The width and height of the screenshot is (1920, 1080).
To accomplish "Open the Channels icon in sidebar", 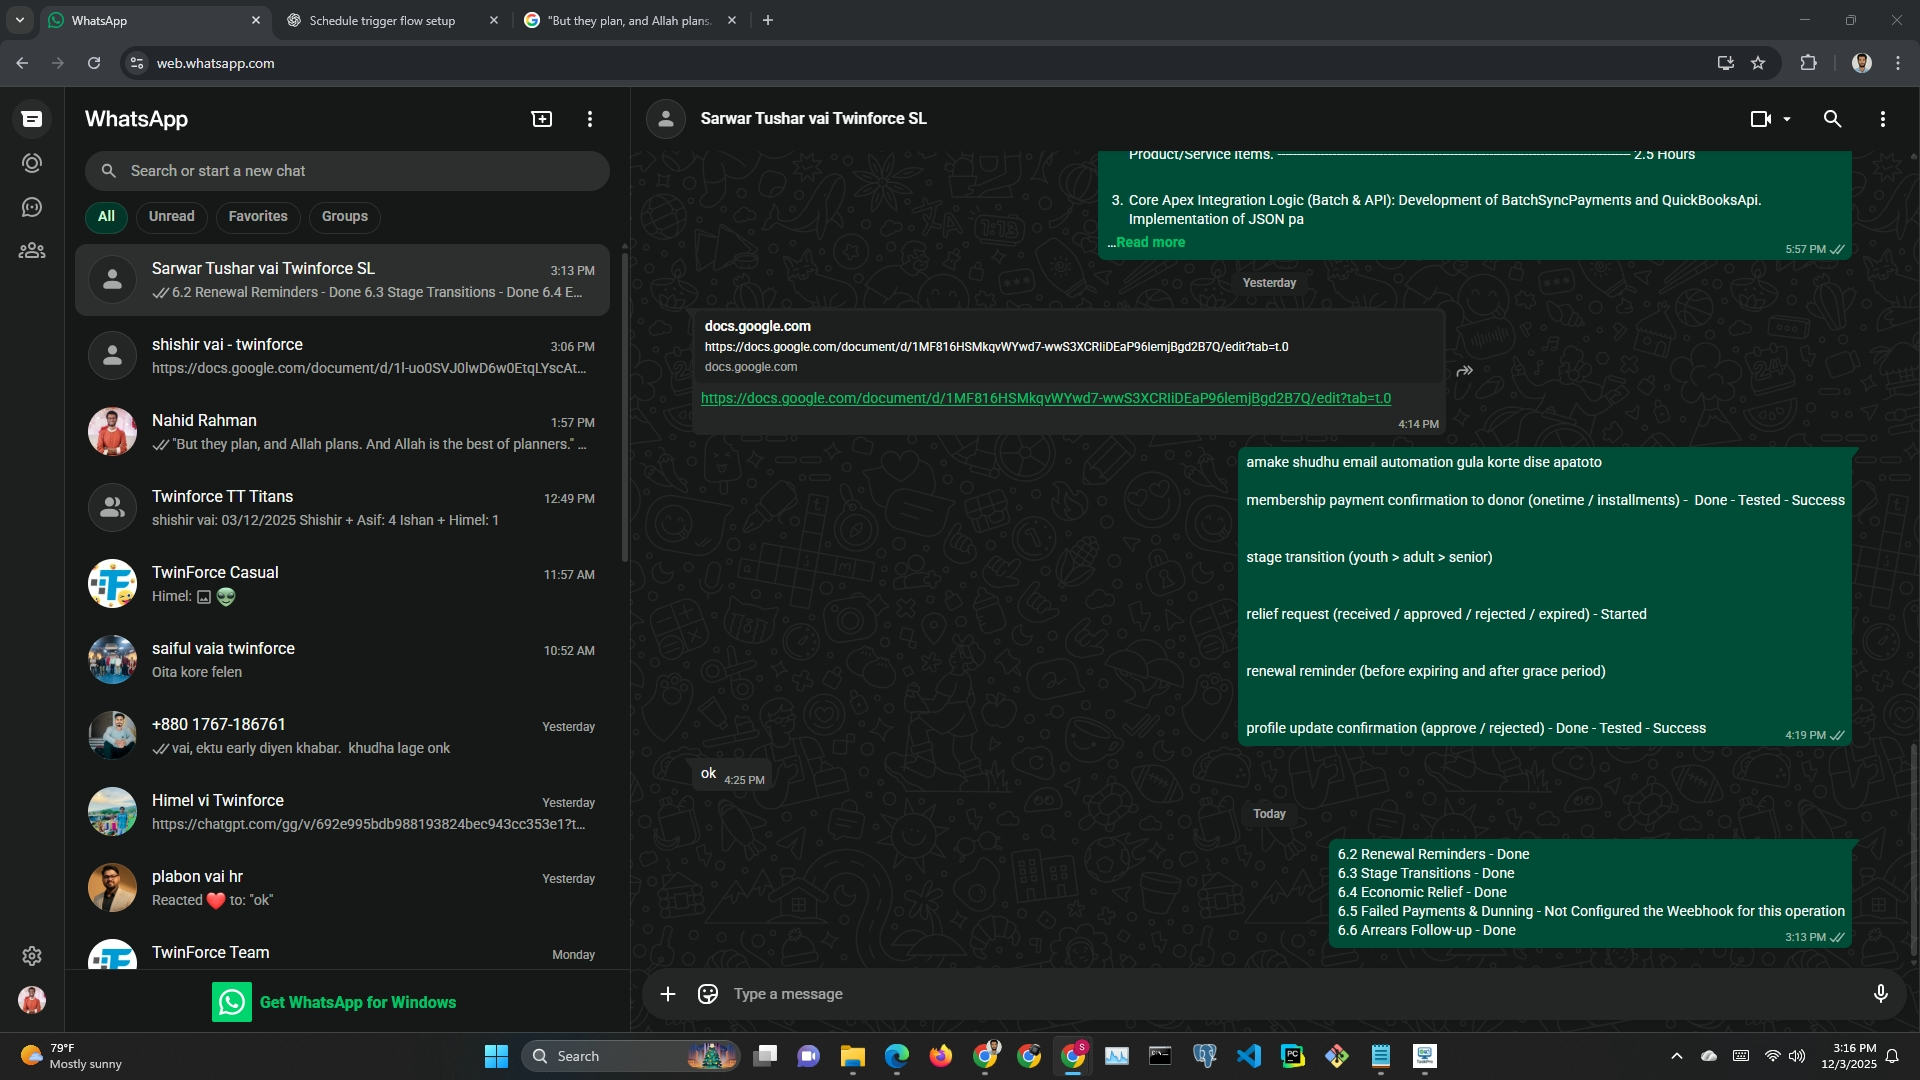I will coord(32,207).
